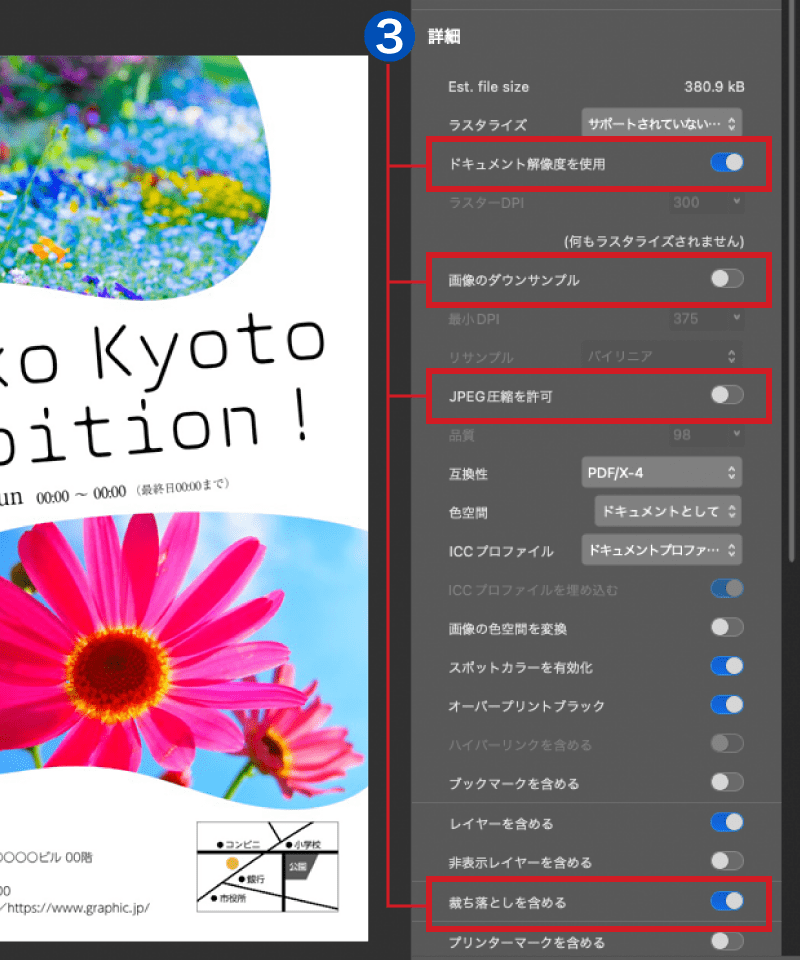Click the blue number 3 step badge
Image resolution: width=800 pixels, height=960 pixels.
(393, 37)
